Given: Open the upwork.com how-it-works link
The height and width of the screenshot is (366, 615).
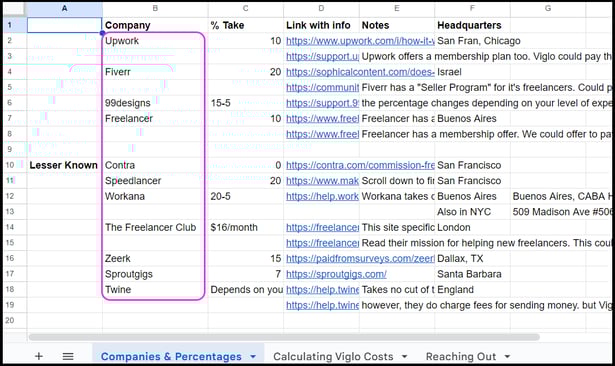Looking at the screenshot, I should [x=360, y=41].
